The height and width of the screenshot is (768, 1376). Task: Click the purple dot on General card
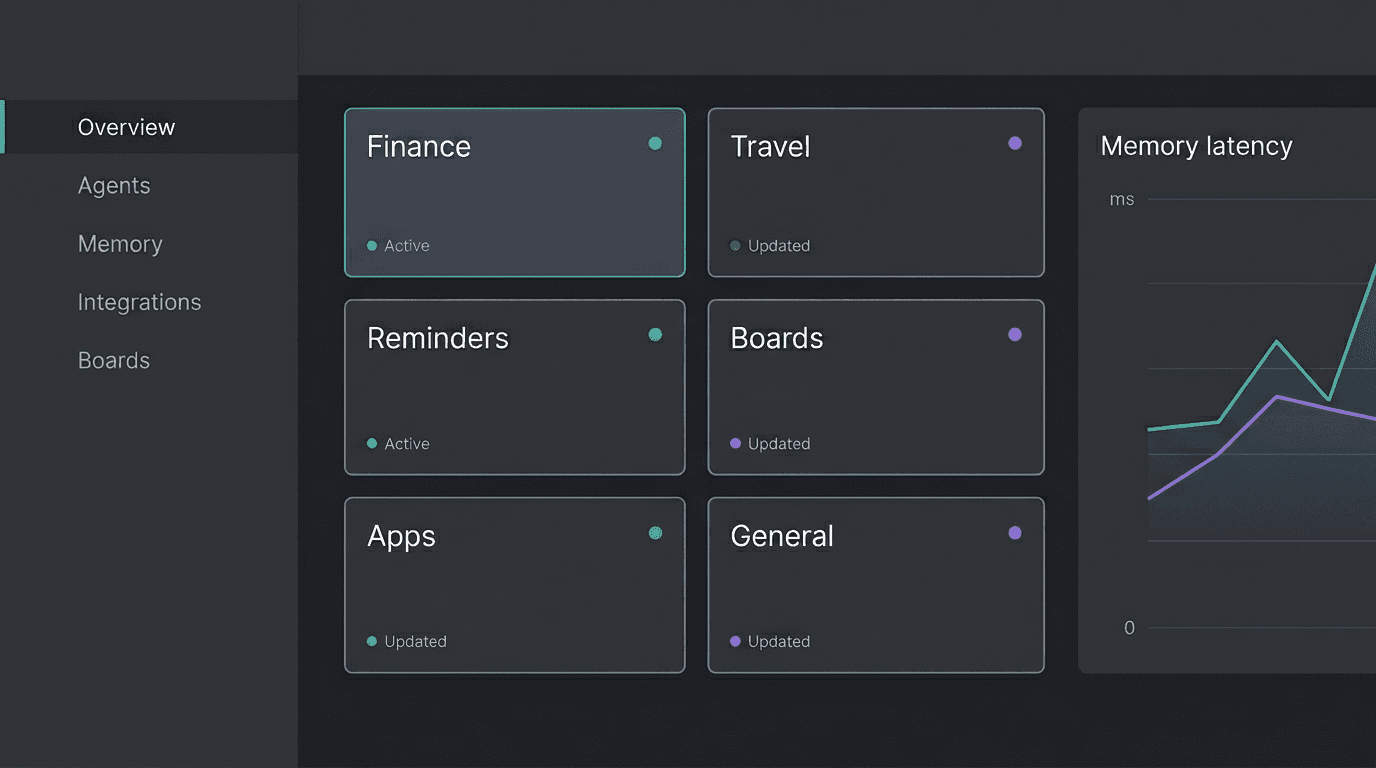[x=1015, y=533]
